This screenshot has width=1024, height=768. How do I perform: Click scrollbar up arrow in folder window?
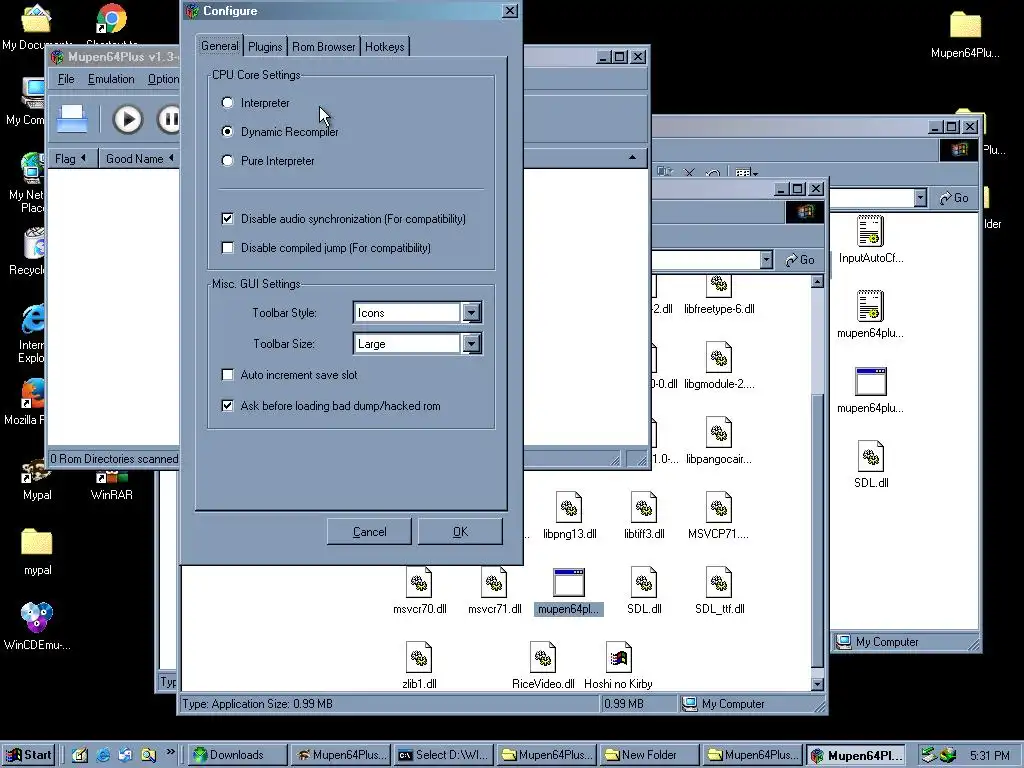pyautogui.click(x=817, y=281)
